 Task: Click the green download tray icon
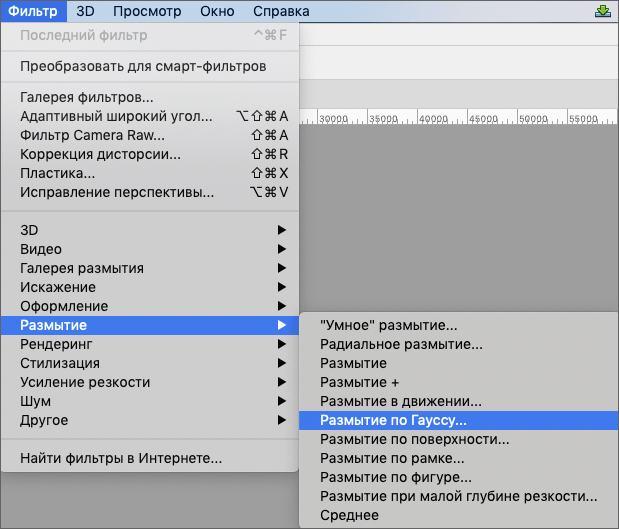[x=602, y=11]
